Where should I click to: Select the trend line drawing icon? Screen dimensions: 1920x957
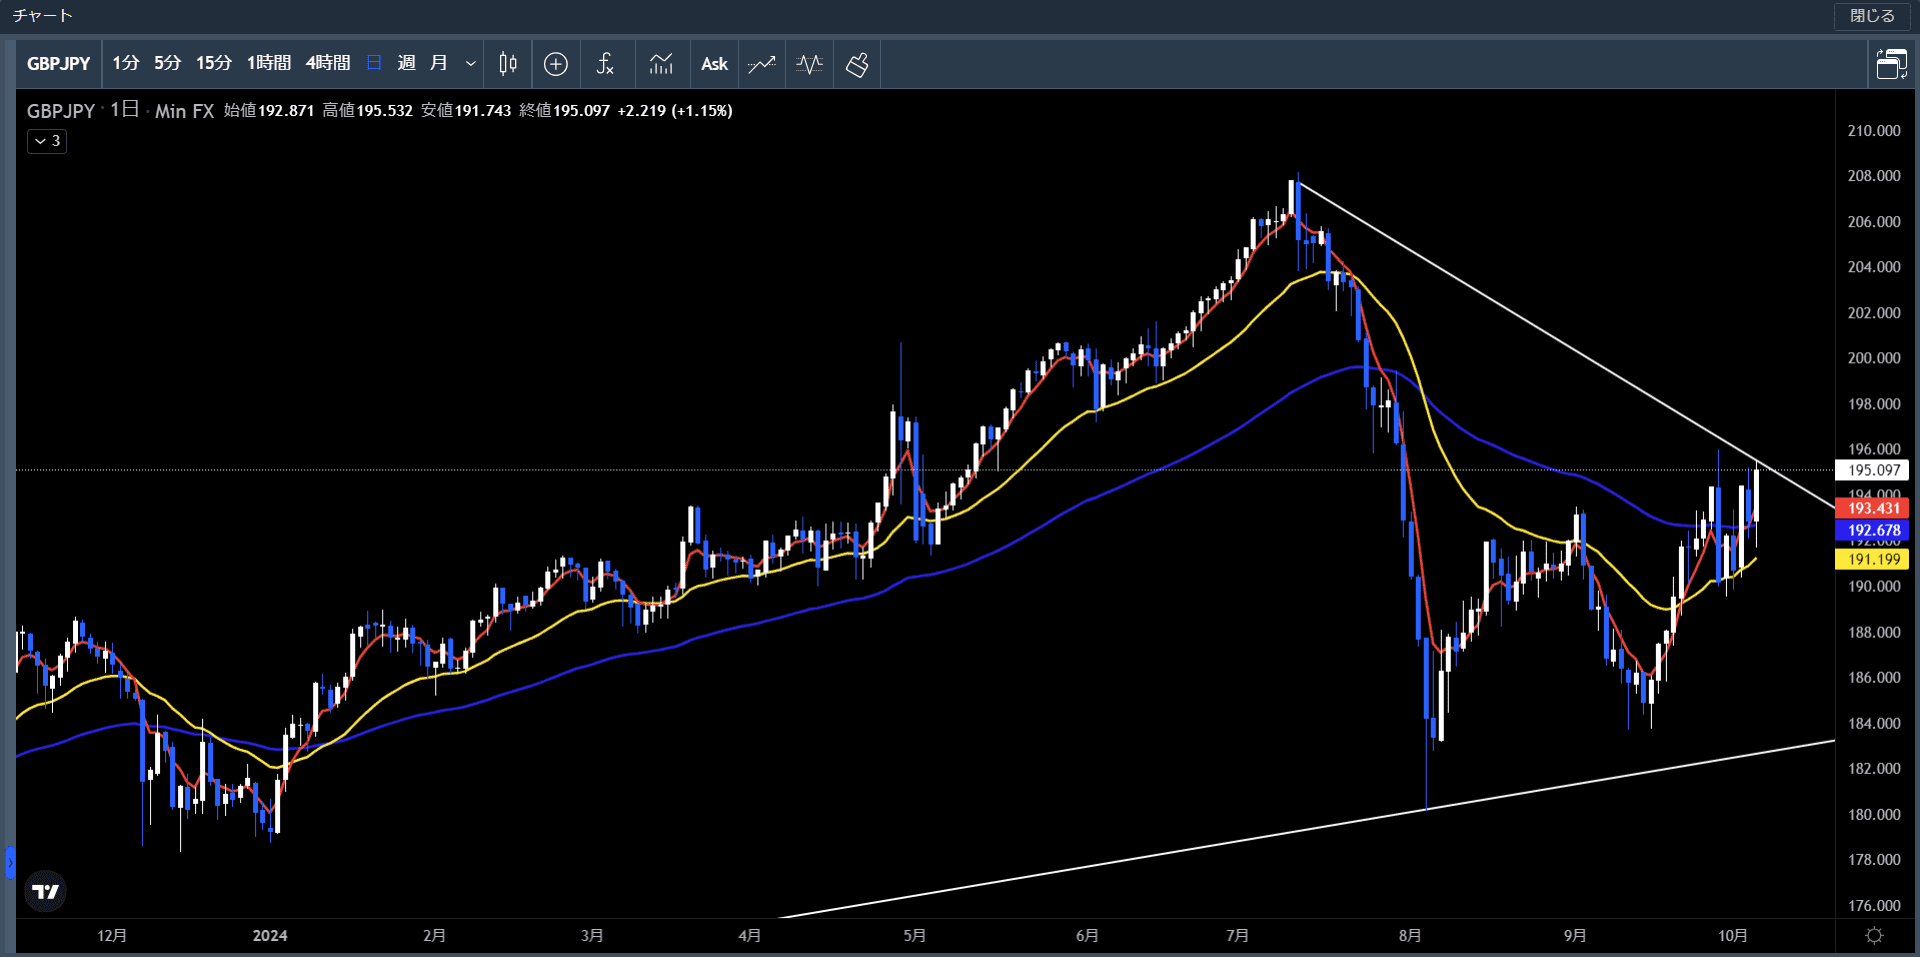pyautogui.click(x=762, y=64)
